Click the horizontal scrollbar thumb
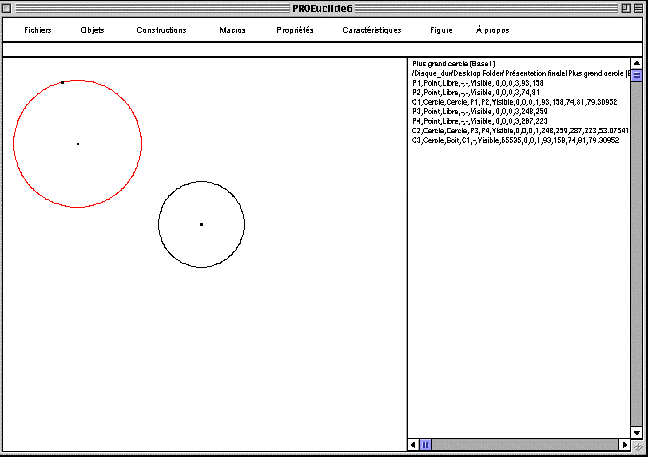 click(x=425, y=444)
